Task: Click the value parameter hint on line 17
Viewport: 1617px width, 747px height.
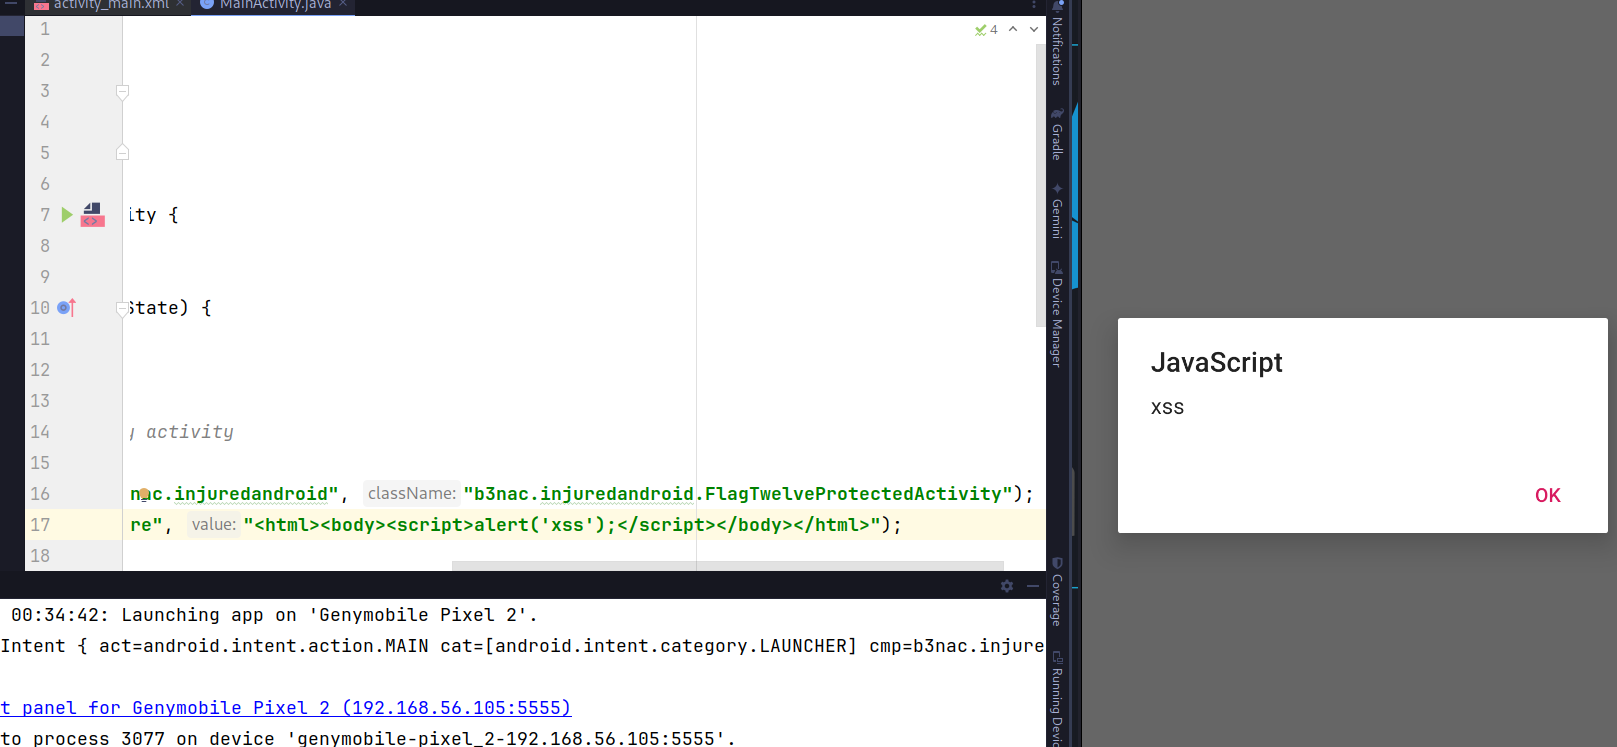Action: click(213, 524)
